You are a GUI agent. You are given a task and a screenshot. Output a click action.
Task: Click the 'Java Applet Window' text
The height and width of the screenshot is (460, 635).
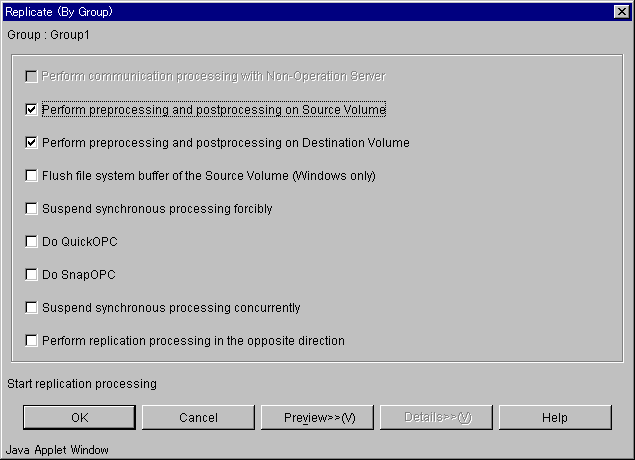pos(57,450)
